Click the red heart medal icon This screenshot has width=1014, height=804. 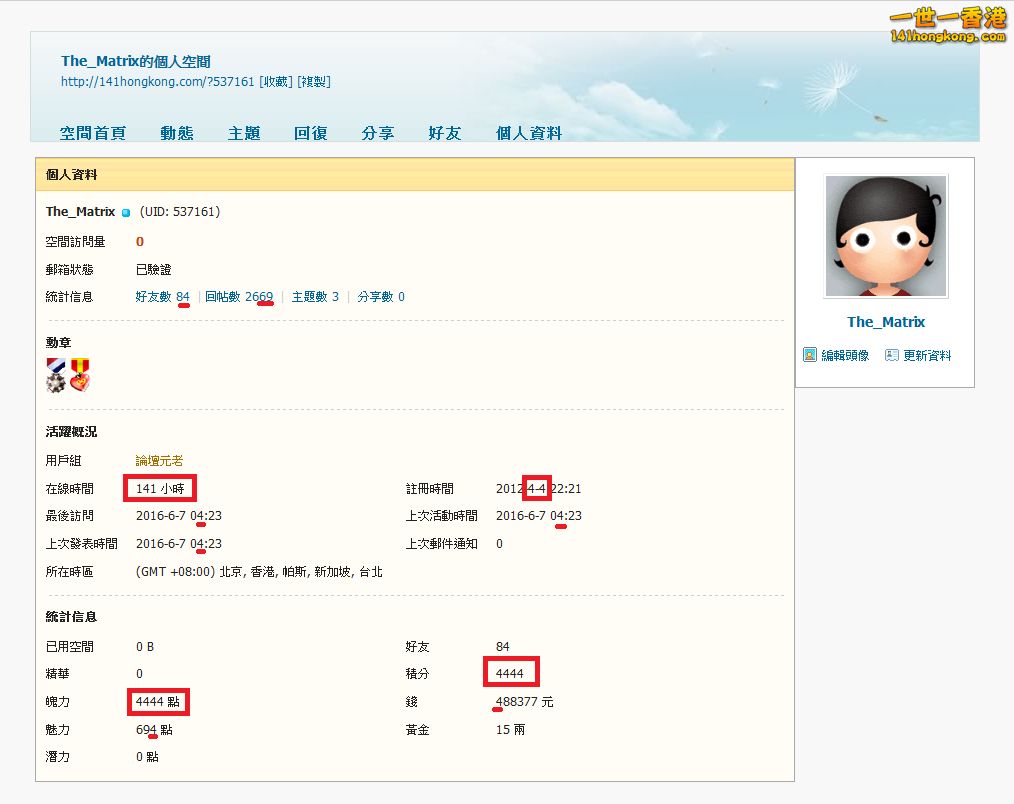80,375
